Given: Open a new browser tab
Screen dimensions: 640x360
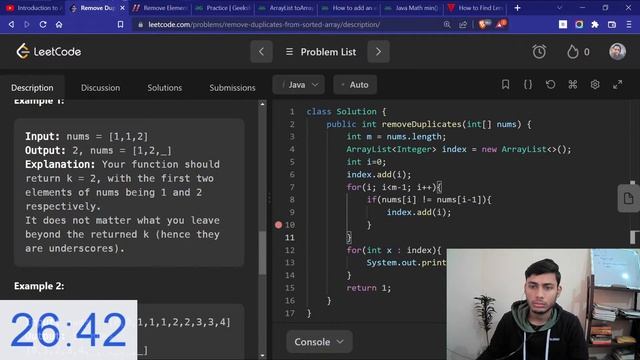Looking at the screenshot, I should pos(517,8).
